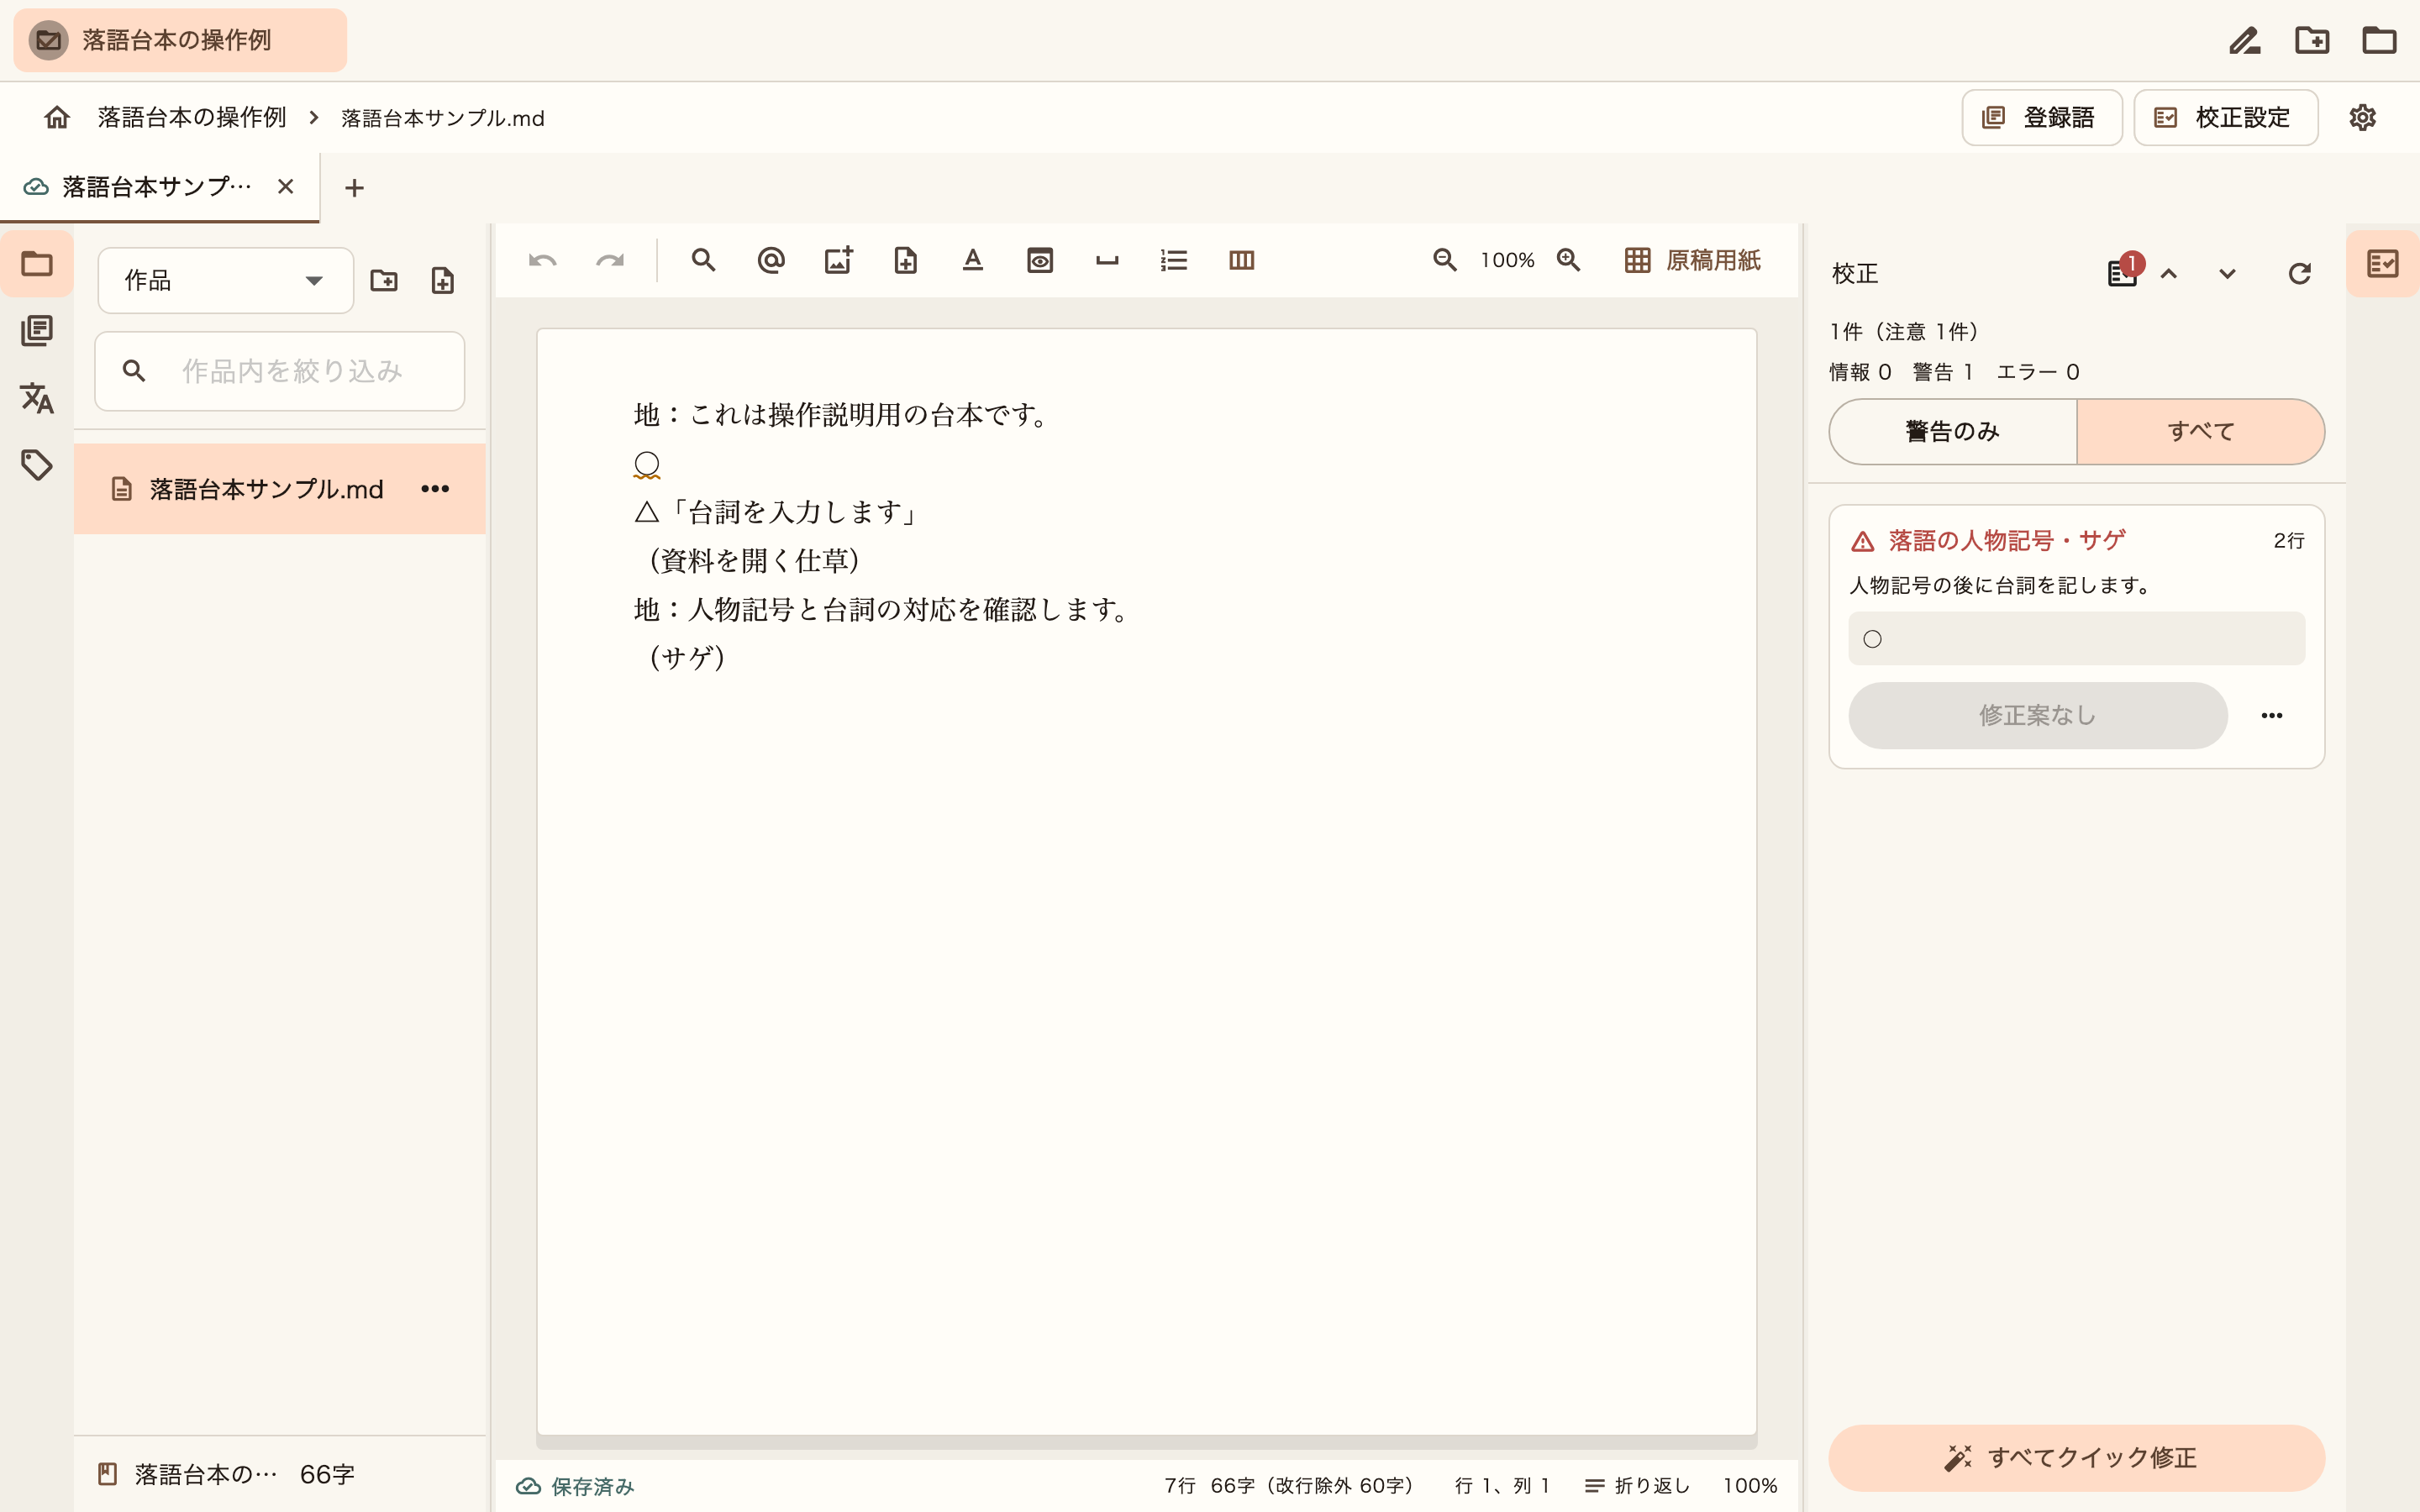Screen dimensions: 2420x1512
Task: Click the space bar symbol toolbar icon
Action: pyautogui.click(x=1107, y=261)
